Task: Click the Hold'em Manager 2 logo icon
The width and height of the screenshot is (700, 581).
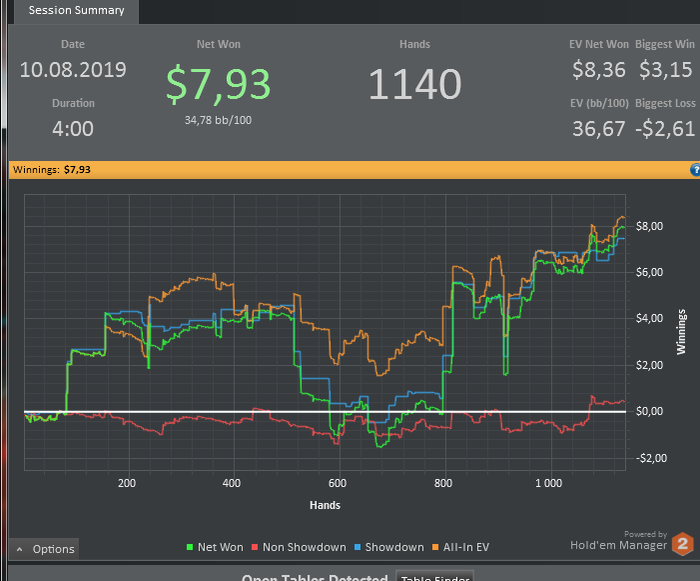Action: pos(683,543)
